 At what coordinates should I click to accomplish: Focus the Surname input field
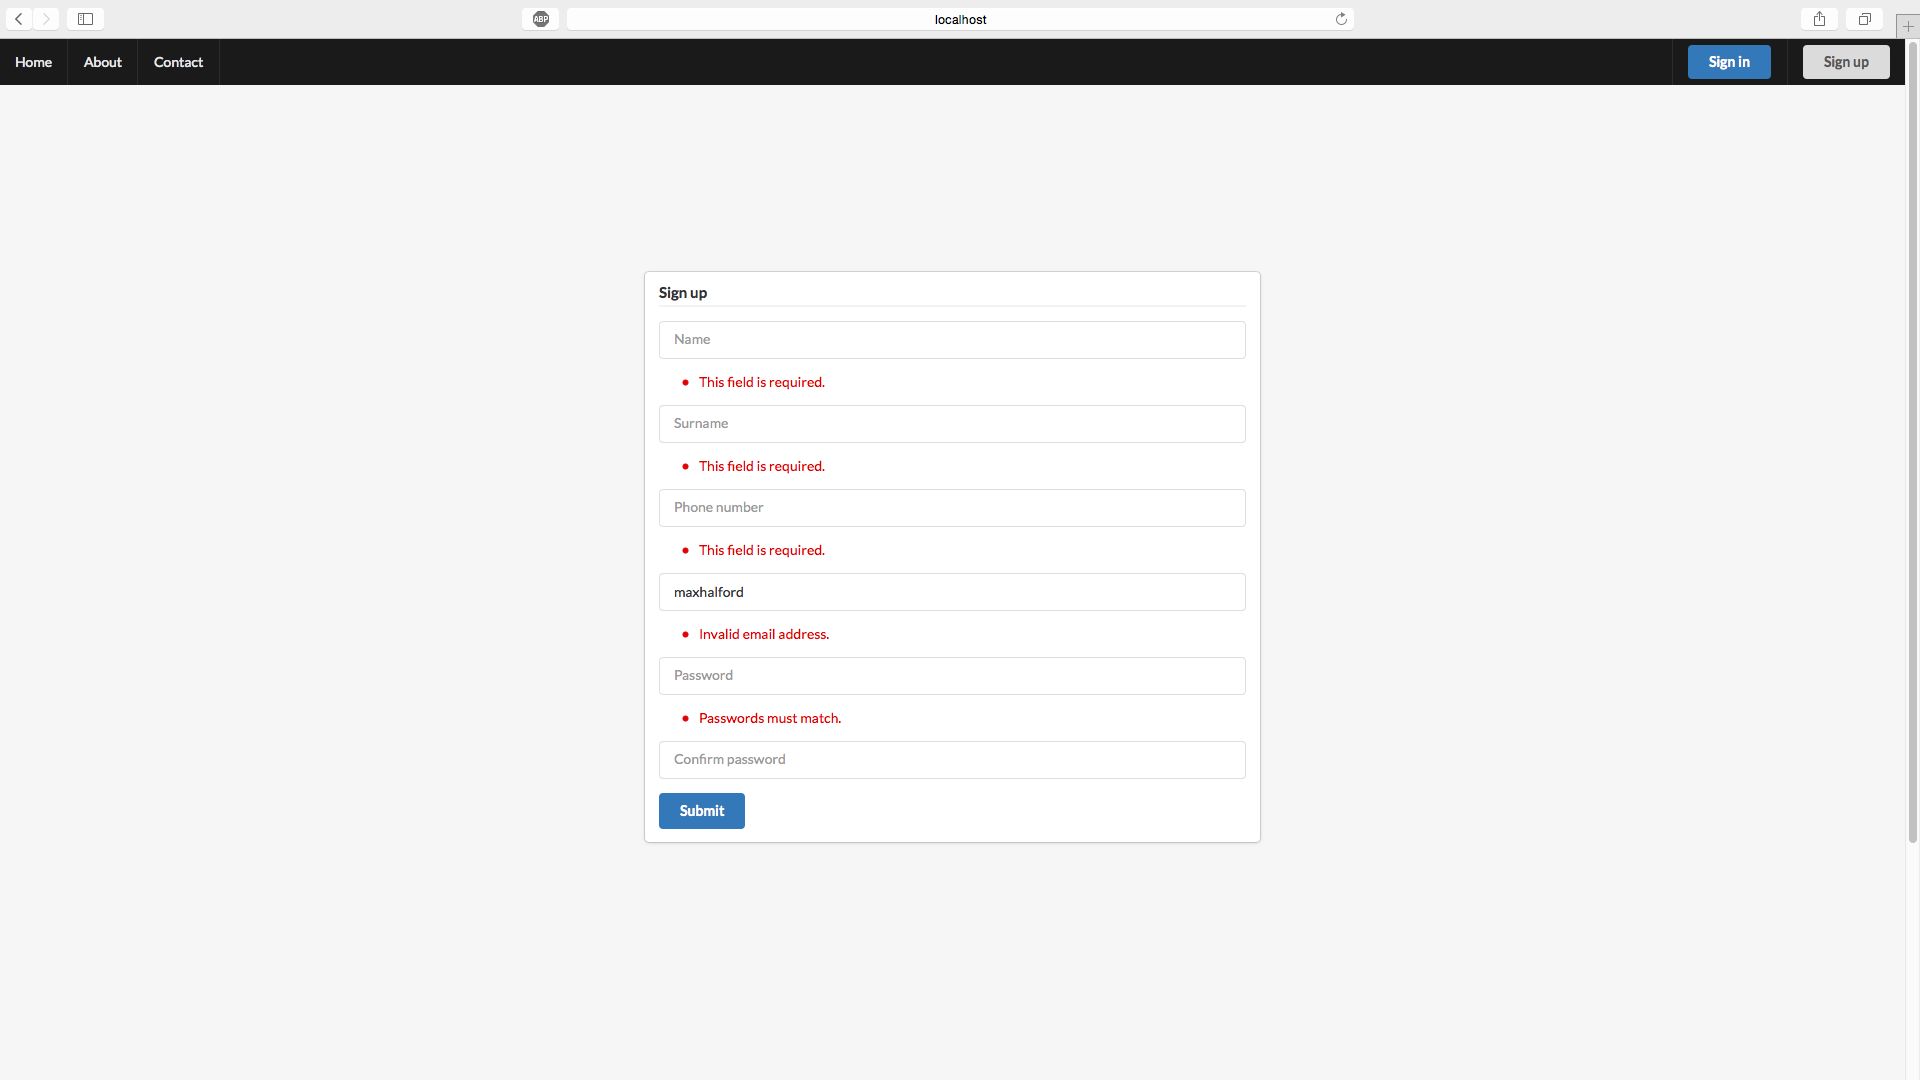pyautogui.click(x=951, y=424)
